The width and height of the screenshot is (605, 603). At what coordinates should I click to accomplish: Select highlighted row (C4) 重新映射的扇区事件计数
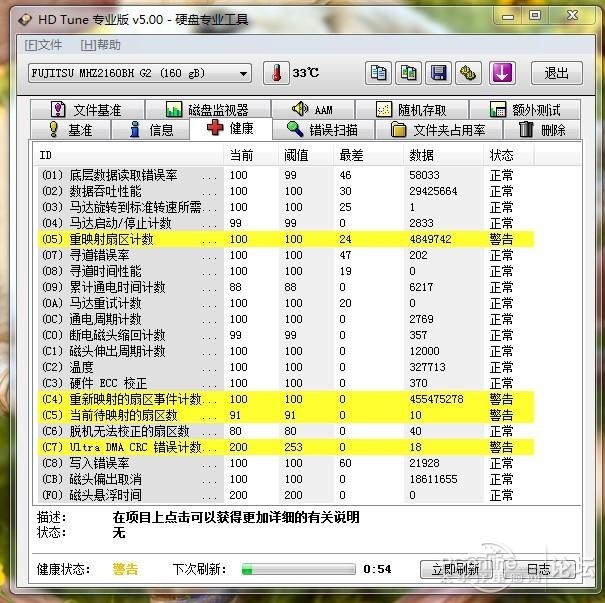[x=286, y=399]
